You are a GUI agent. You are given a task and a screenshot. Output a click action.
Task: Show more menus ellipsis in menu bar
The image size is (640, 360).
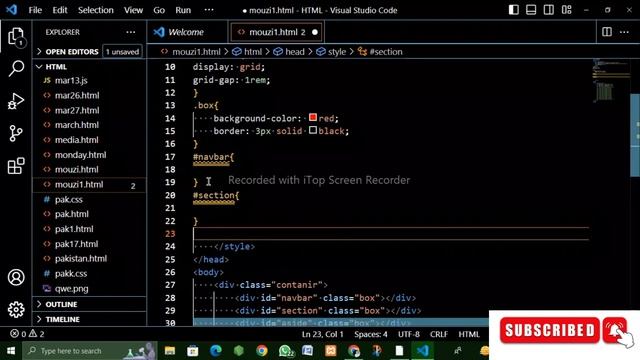pos(209,10)
